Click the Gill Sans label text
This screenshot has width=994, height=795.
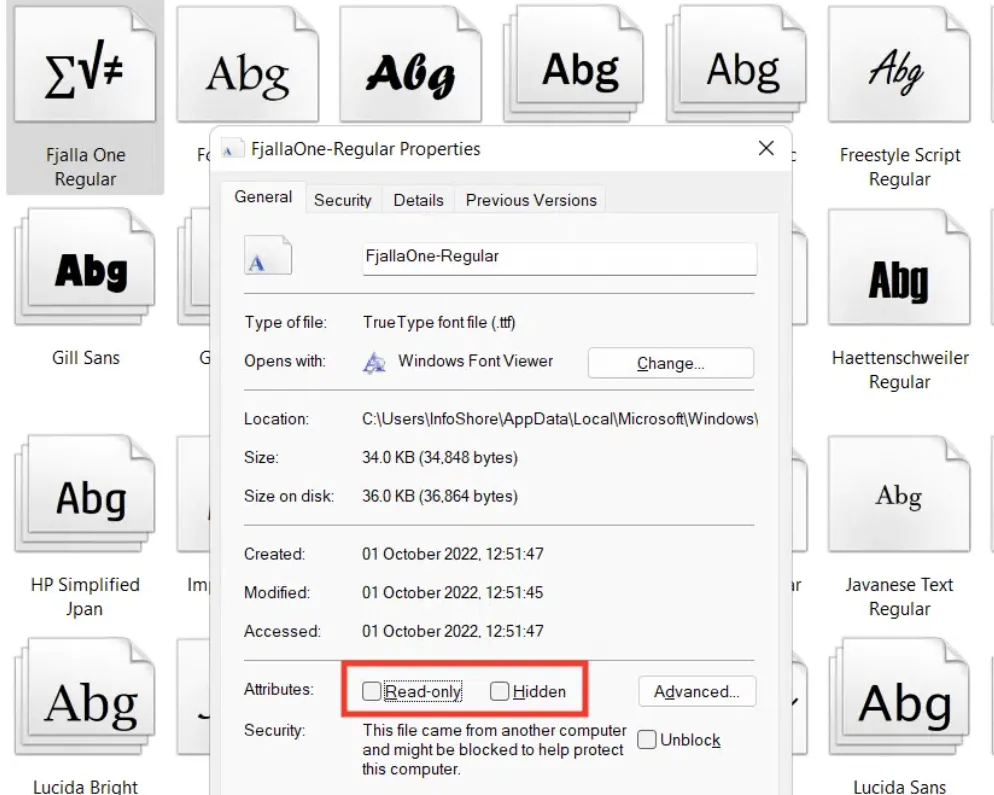click(86, 358)
